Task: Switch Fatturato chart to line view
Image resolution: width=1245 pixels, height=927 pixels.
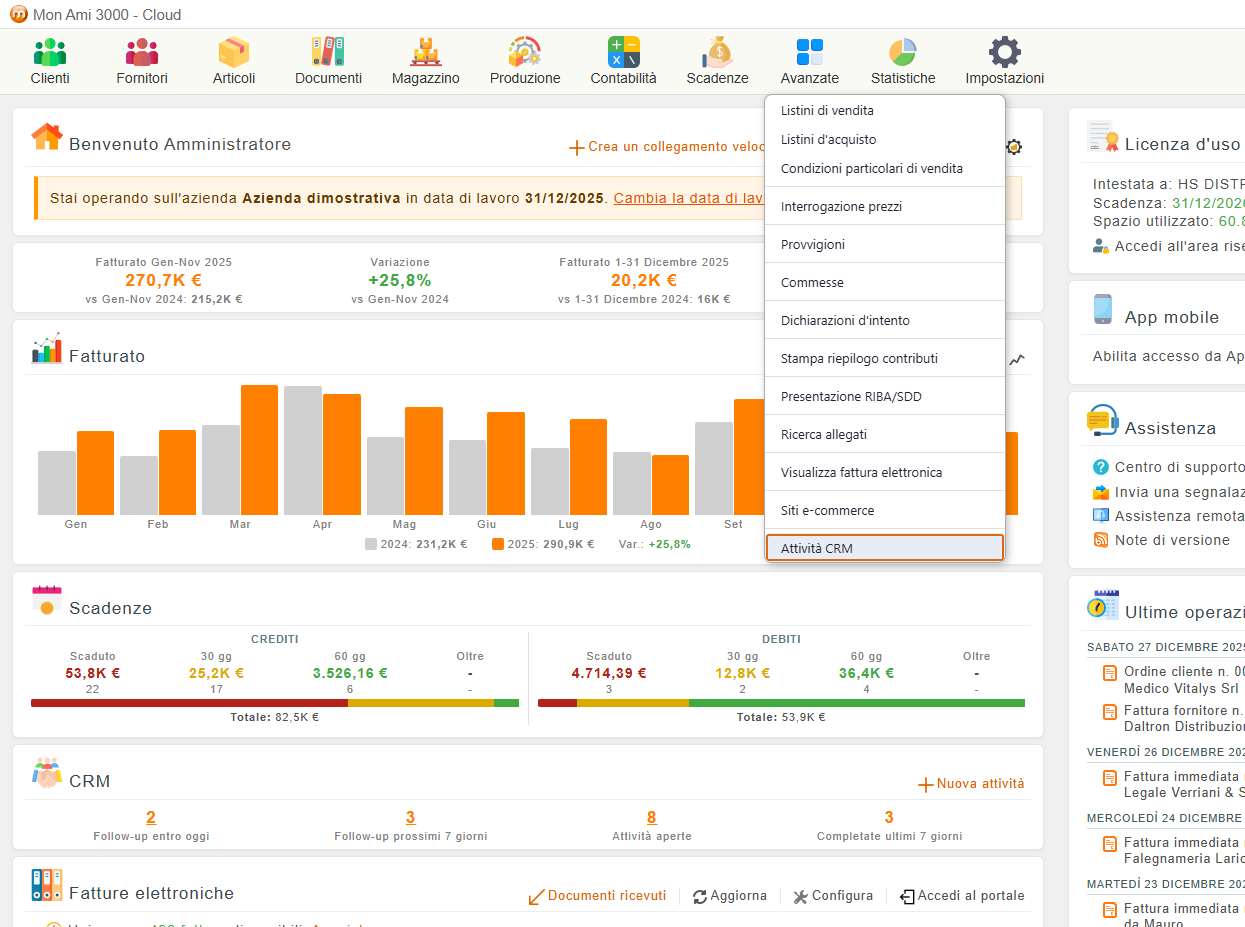Action: 1017,360
